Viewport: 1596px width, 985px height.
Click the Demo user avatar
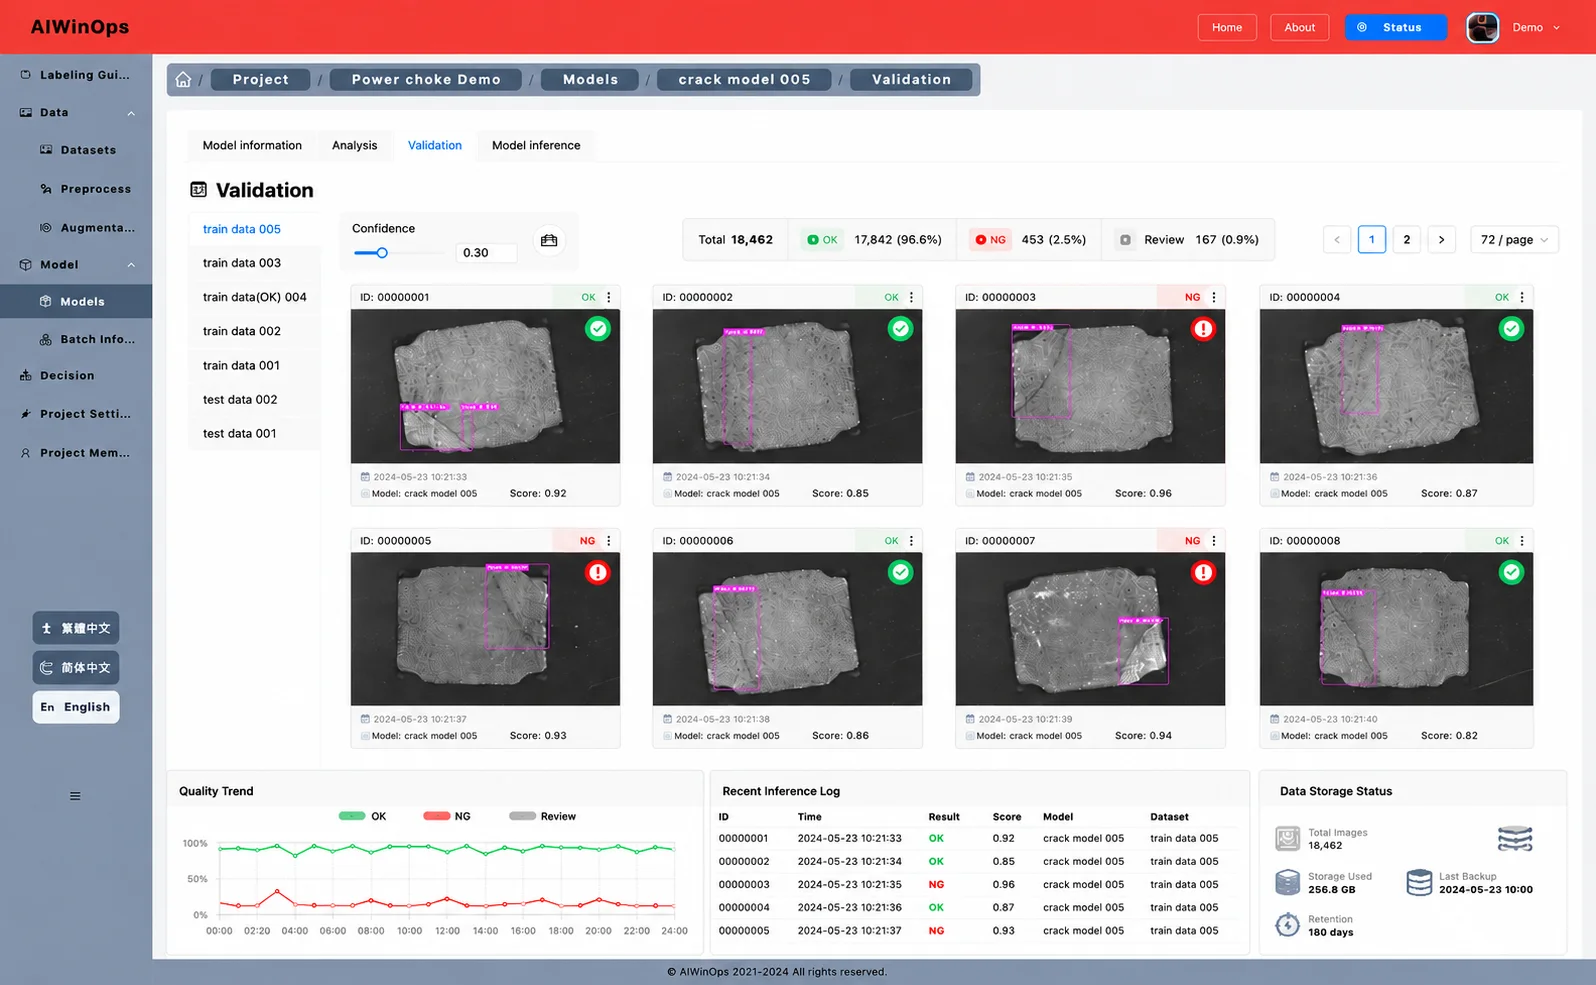(1482, 28)
